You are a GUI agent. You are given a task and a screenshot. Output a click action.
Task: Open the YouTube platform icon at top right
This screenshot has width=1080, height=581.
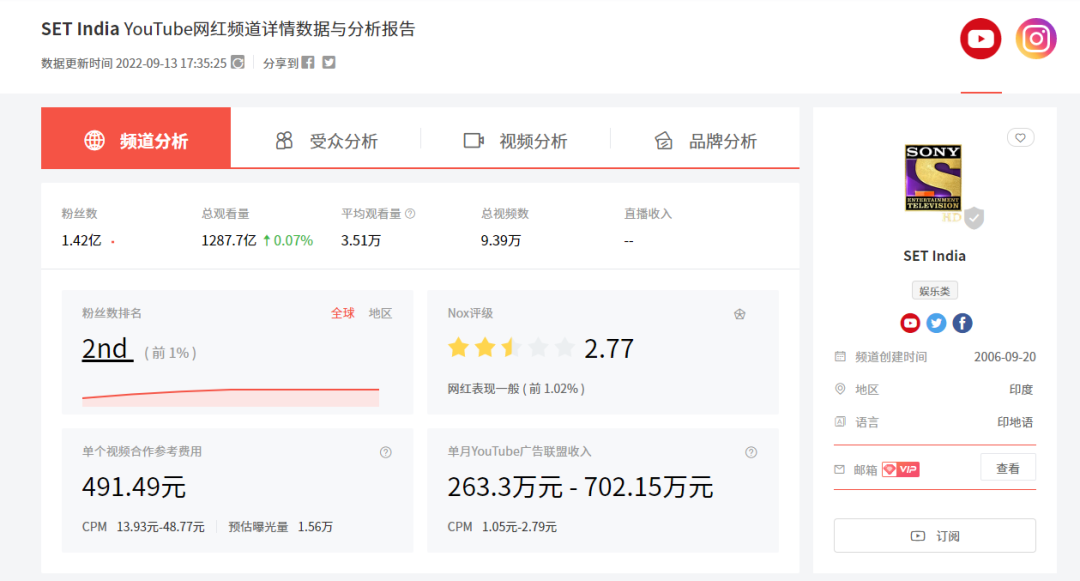click(981, 39)
